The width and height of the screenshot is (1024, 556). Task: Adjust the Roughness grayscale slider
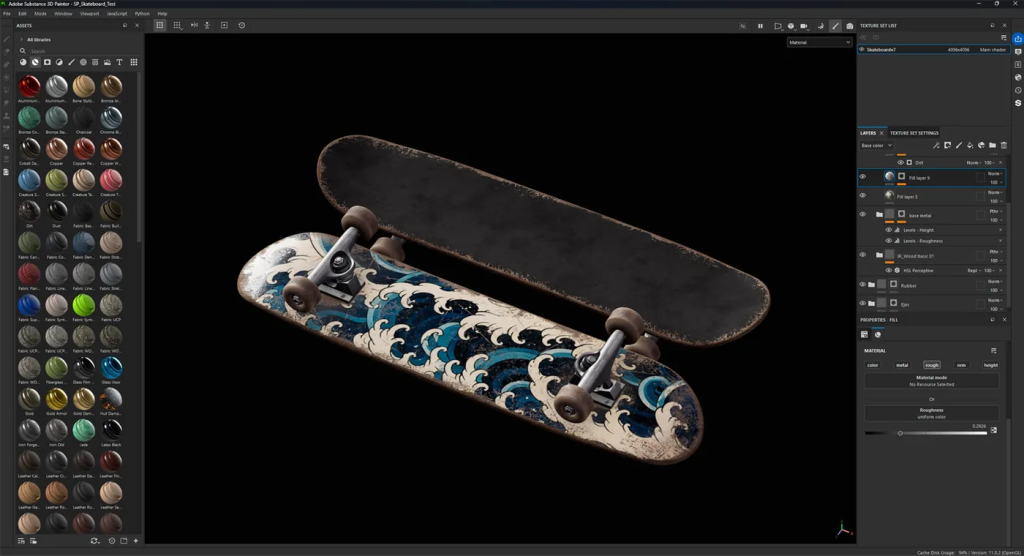[x=925, y=433]
